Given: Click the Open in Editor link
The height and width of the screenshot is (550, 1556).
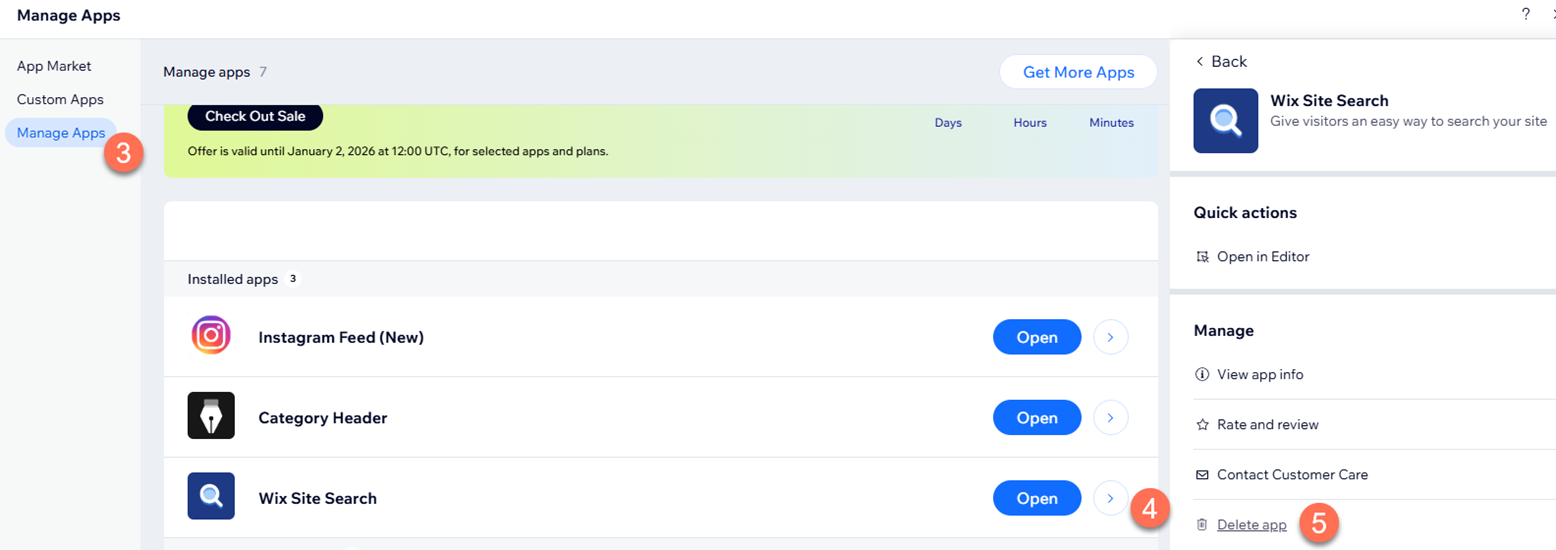Looking at the screenshot, I should coord(1263,257).
